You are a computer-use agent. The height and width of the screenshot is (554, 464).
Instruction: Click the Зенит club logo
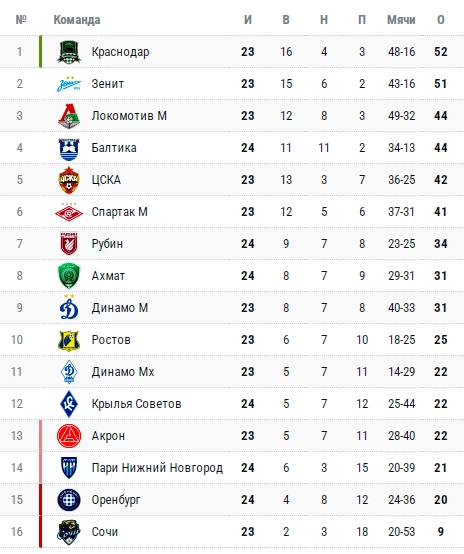pos(69,84)
